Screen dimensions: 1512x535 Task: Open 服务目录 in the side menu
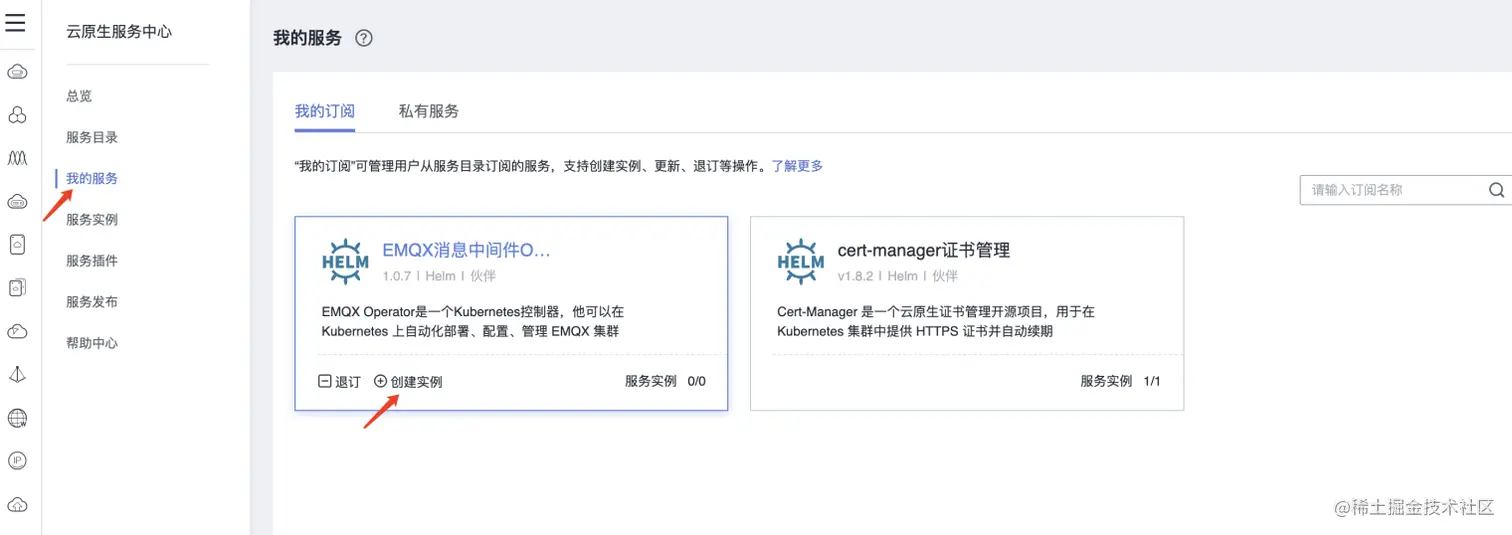point(92,137)
